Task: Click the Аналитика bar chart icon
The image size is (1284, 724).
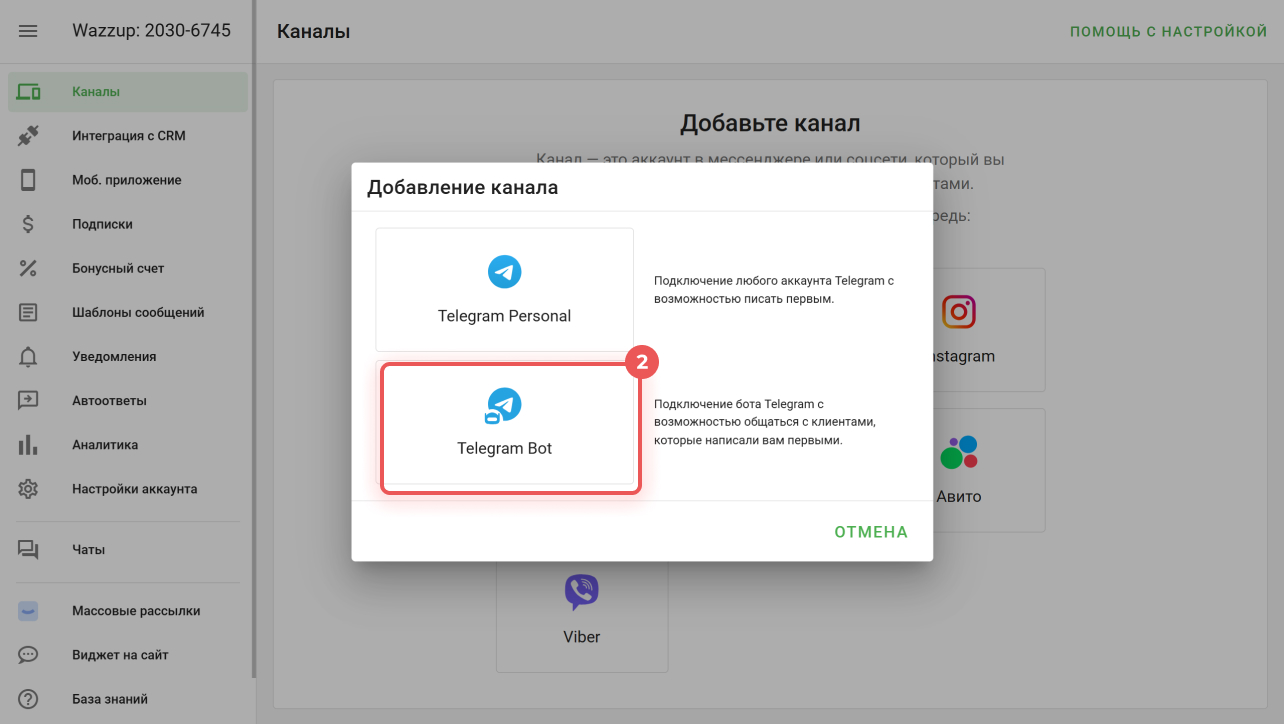Action: click(28, 445)
